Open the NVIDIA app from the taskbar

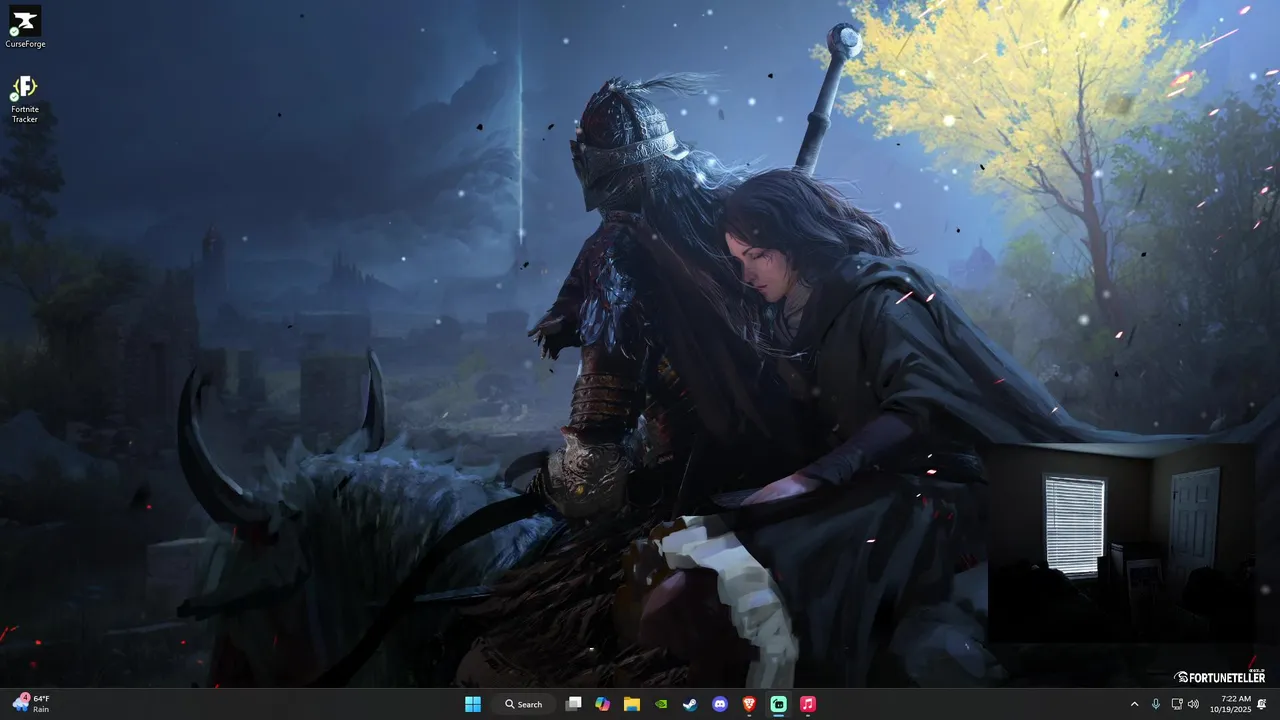pyautogui.click(x=661, y=704)
